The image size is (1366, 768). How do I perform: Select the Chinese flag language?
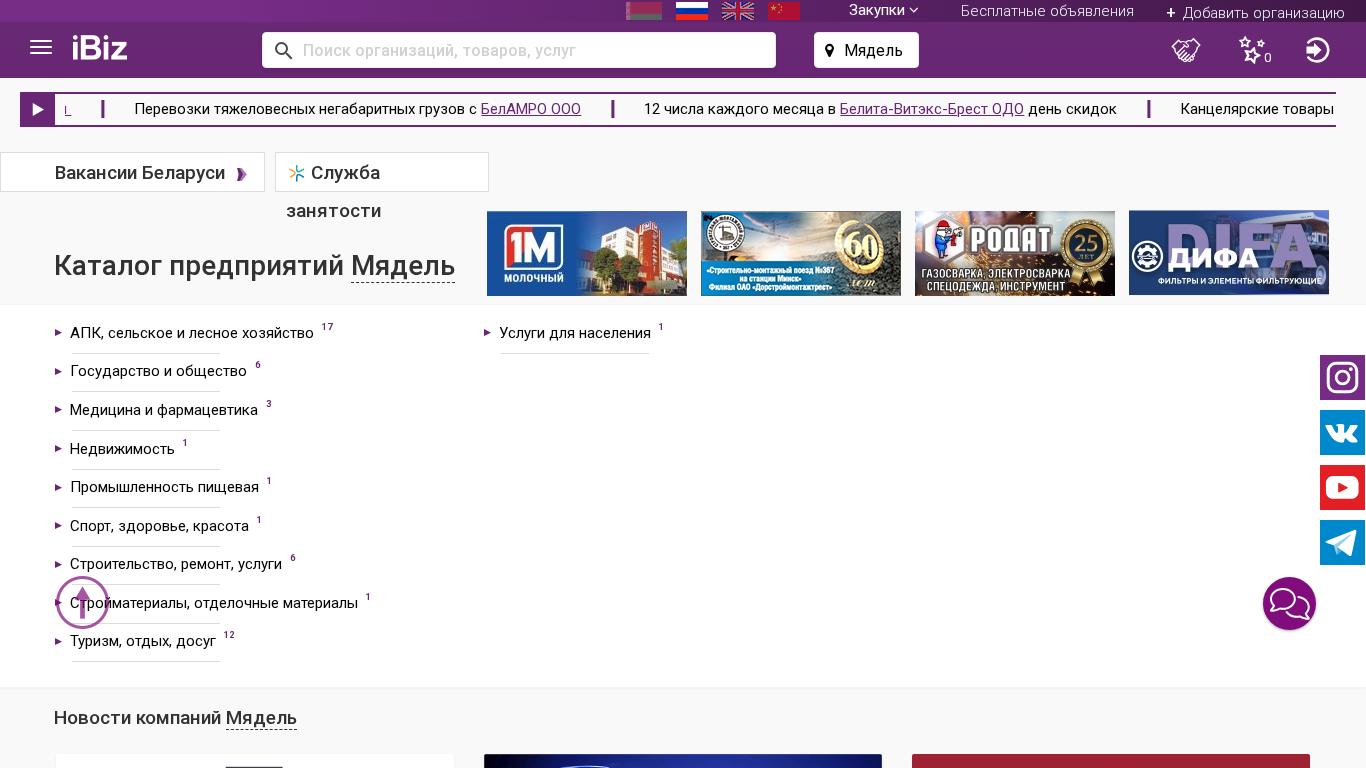point(783,11)
